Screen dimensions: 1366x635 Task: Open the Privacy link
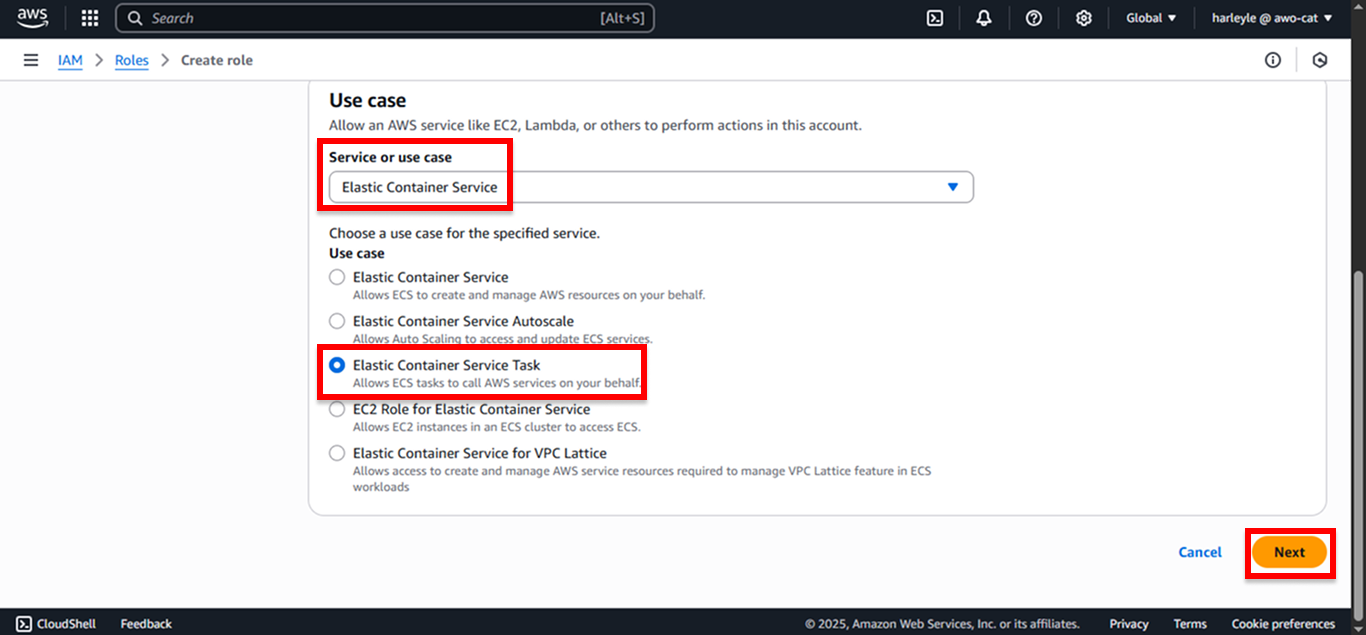pyautogui.click(x=1129, y=624)
